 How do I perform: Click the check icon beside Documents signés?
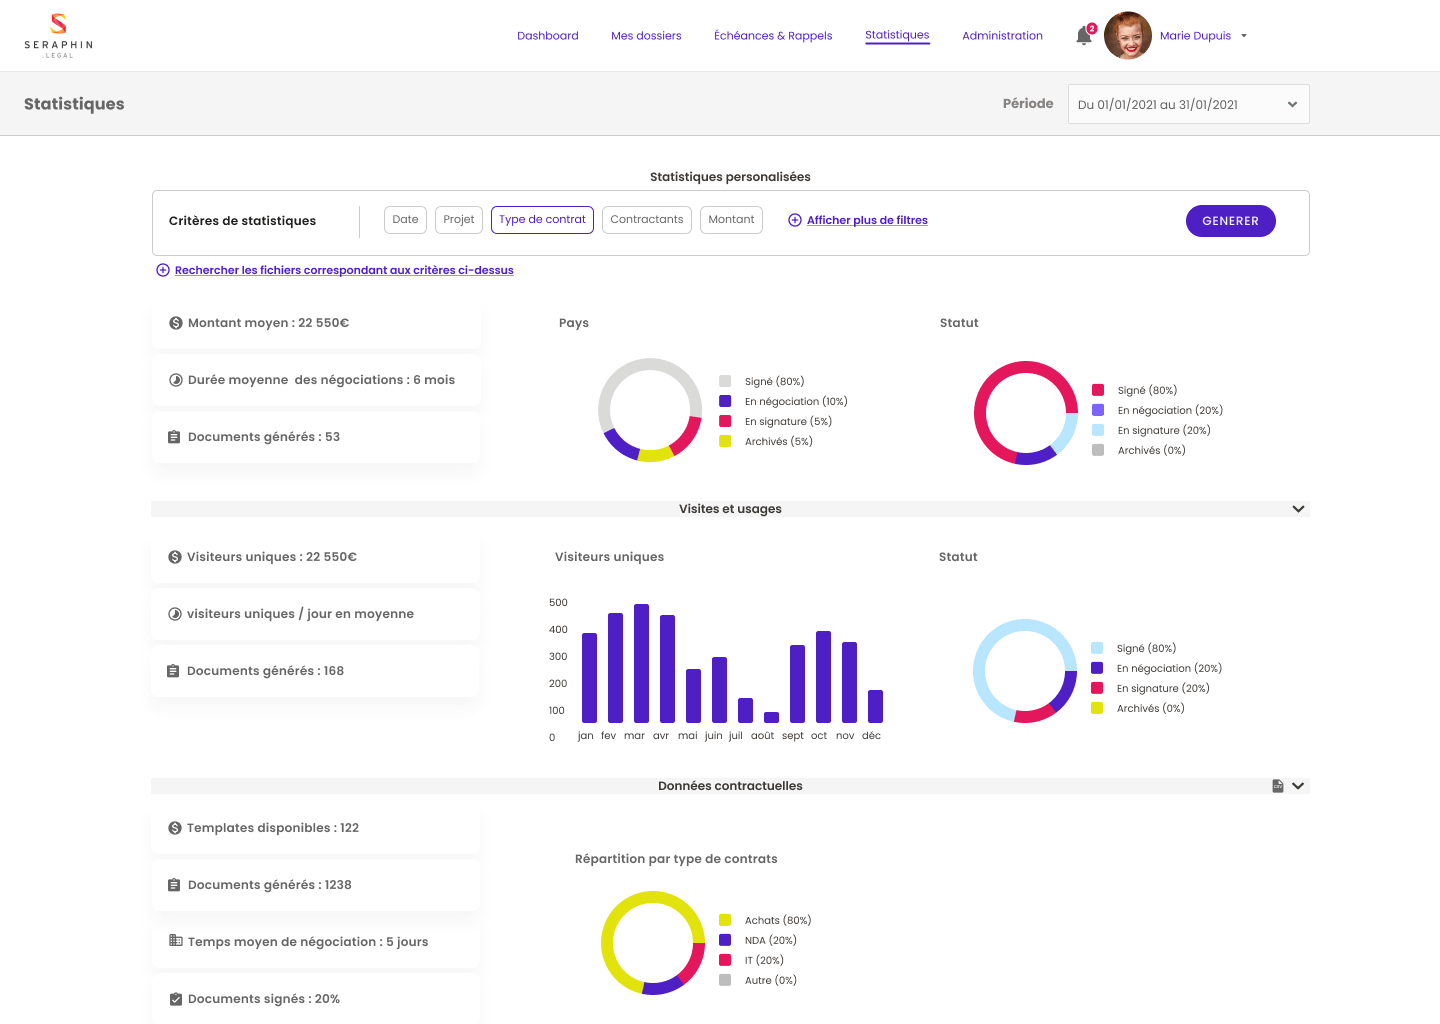tap(175, 998)
